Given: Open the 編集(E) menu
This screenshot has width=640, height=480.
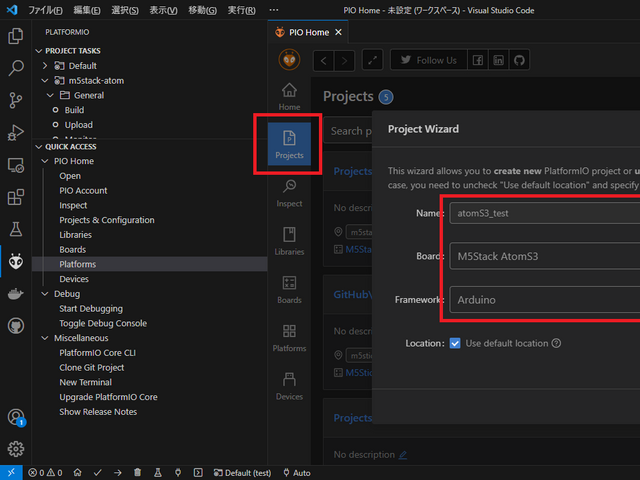Looking at the screenshot, I should point(87,10).
